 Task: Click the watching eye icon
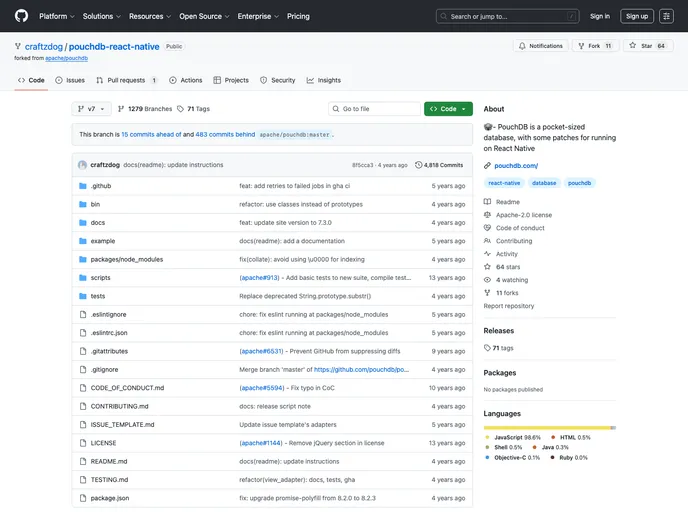coord(487,280)
